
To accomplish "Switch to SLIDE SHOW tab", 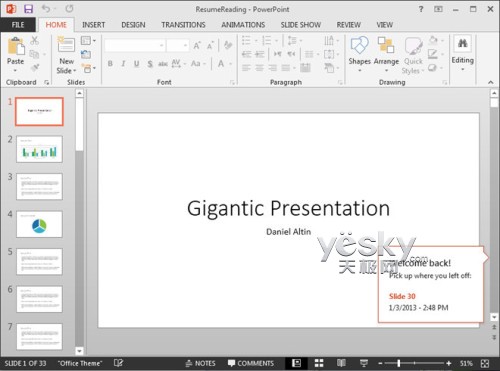I will coord(300,25).
